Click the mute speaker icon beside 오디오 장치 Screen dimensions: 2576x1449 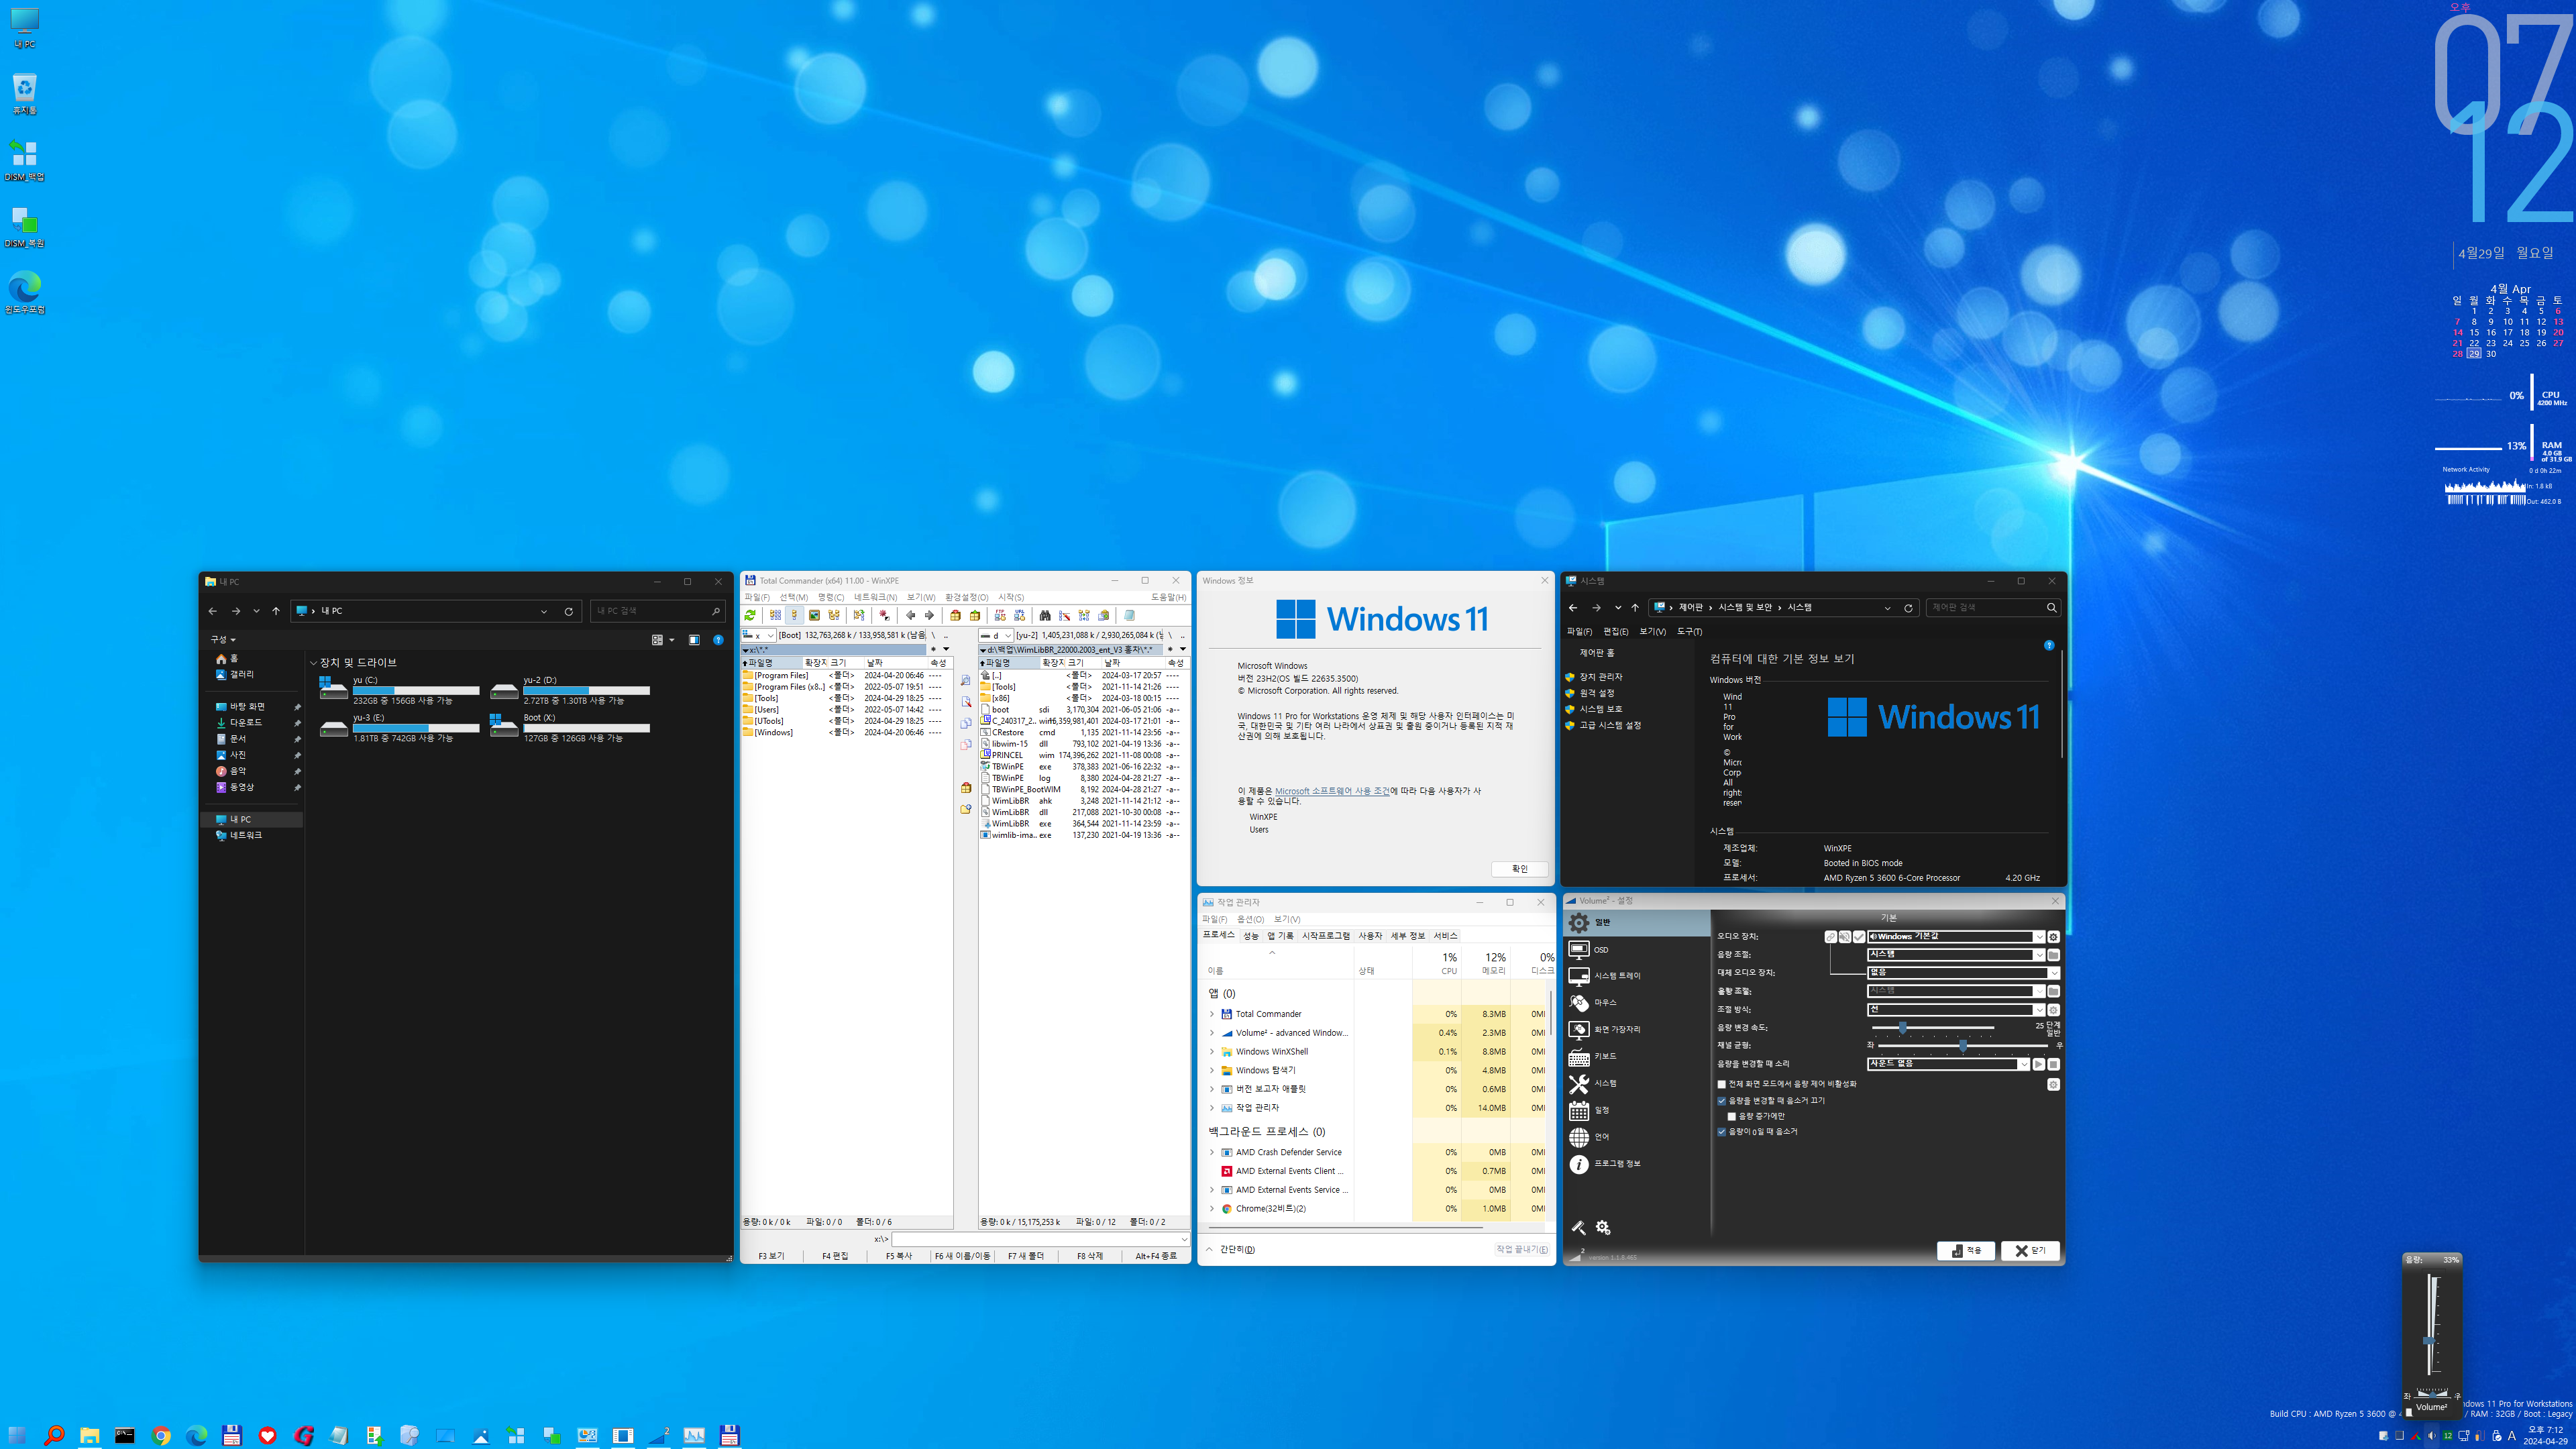(x=1845, y=937)
